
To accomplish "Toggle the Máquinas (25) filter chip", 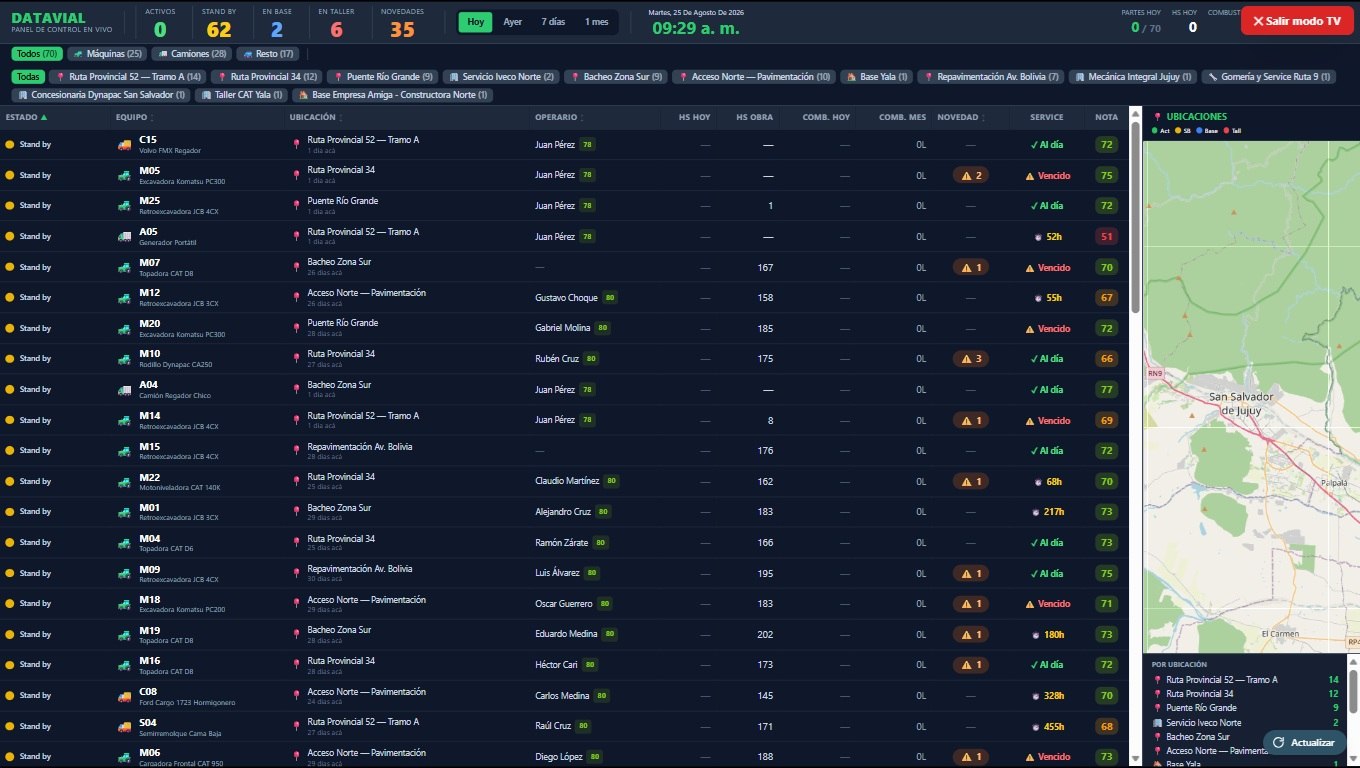I will coord(106,54).
